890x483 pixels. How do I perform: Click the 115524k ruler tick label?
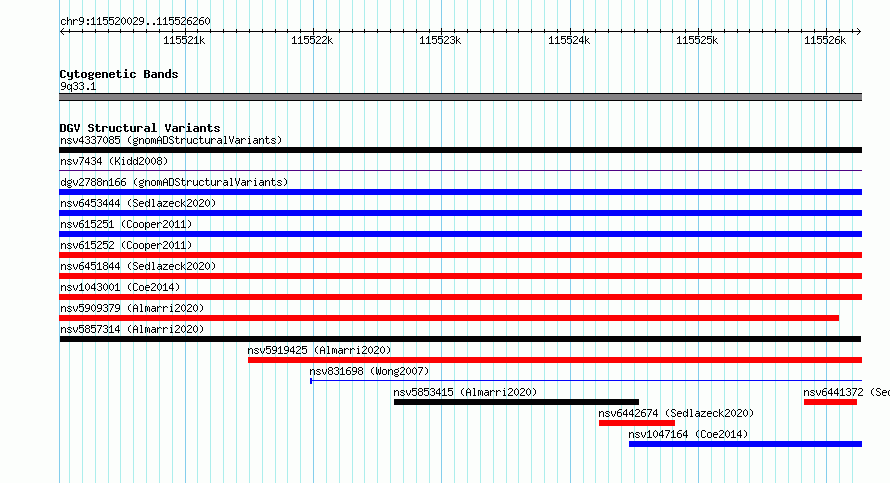pyautogui.click(x=569, y=40)
